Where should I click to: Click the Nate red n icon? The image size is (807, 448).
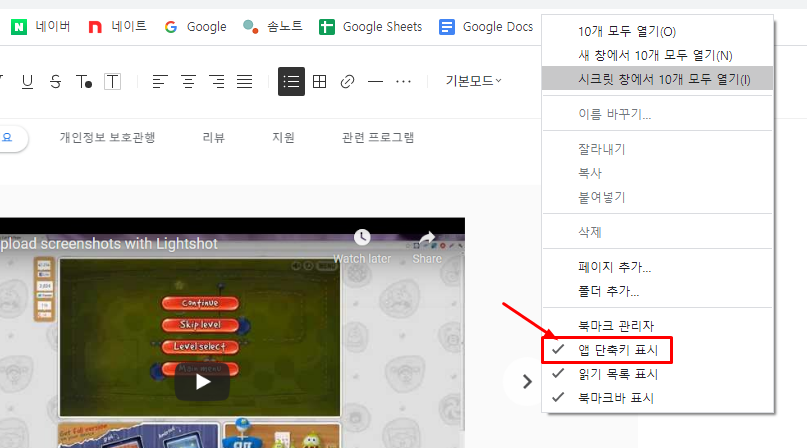coord(95,27)
